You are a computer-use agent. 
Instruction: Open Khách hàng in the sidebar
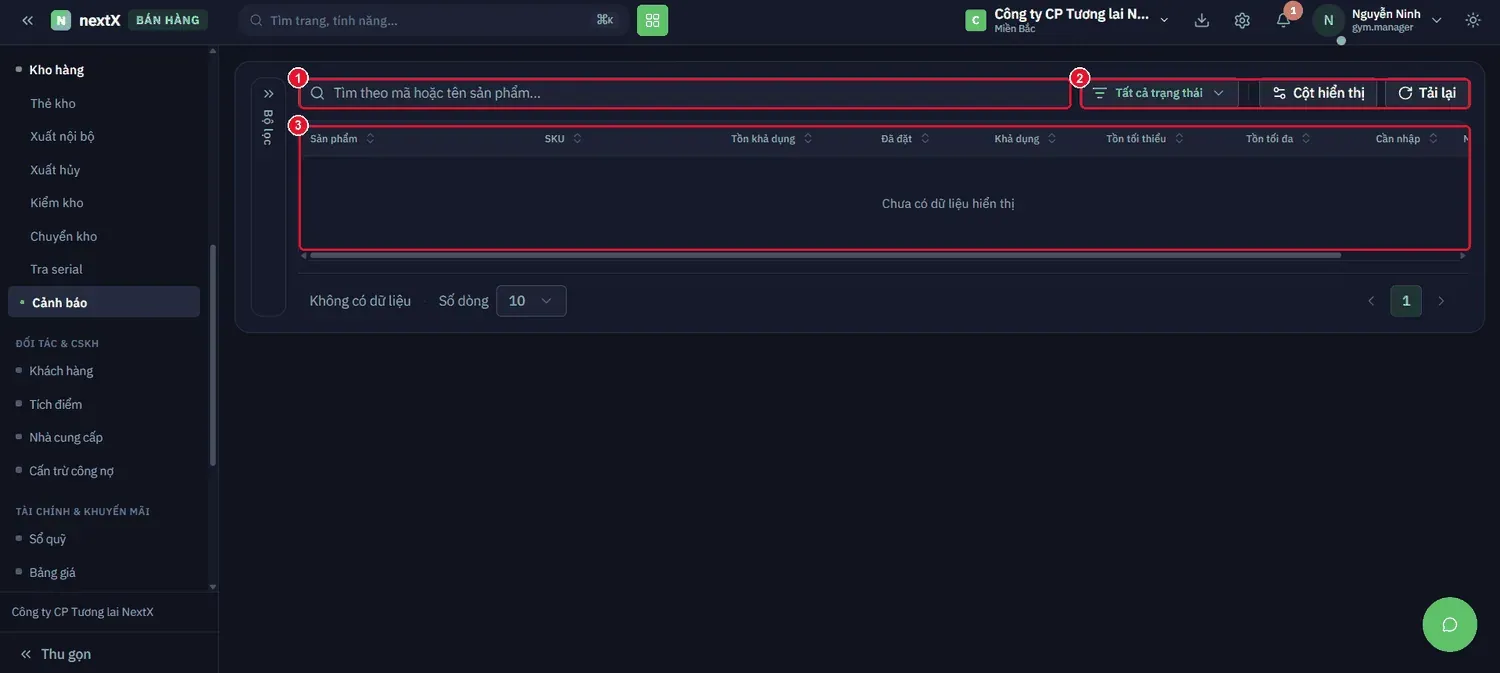[61, 371]
